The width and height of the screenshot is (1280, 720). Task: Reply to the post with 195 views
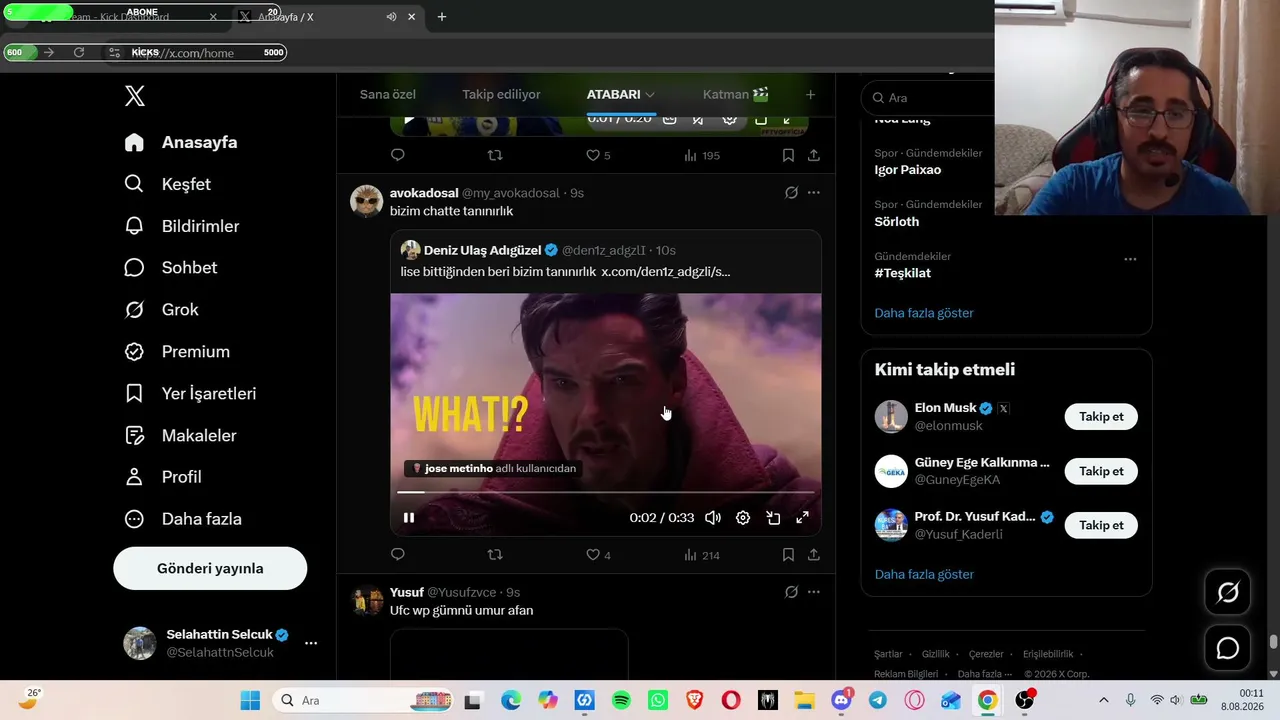[398, 155]
